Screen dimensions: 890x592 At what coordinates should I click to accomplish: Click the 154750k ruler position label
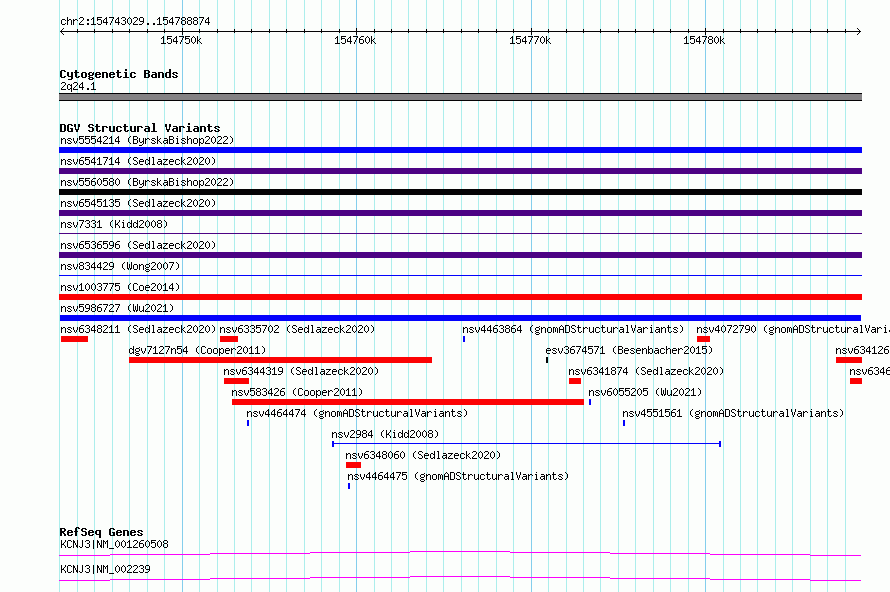pyautogui.click(x=180, y=40)
